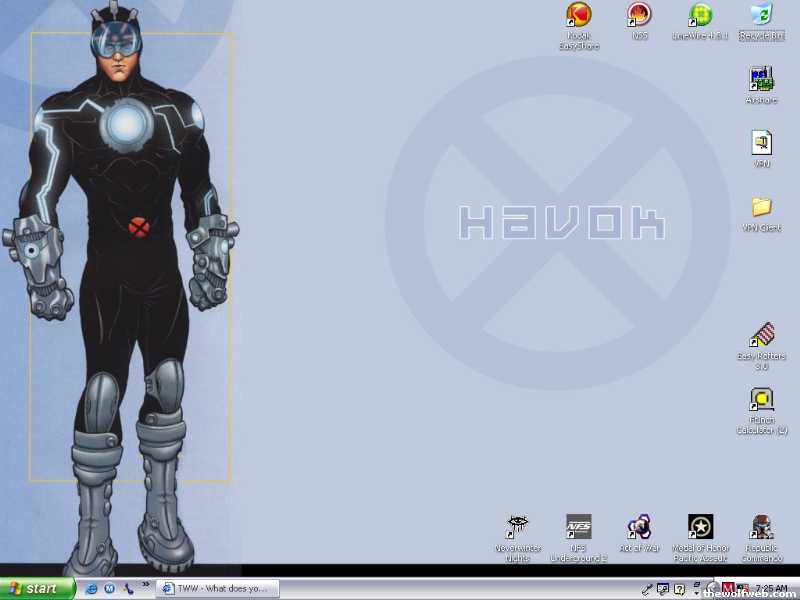Open the French Calculator shortcut

(x=762, y=400)
